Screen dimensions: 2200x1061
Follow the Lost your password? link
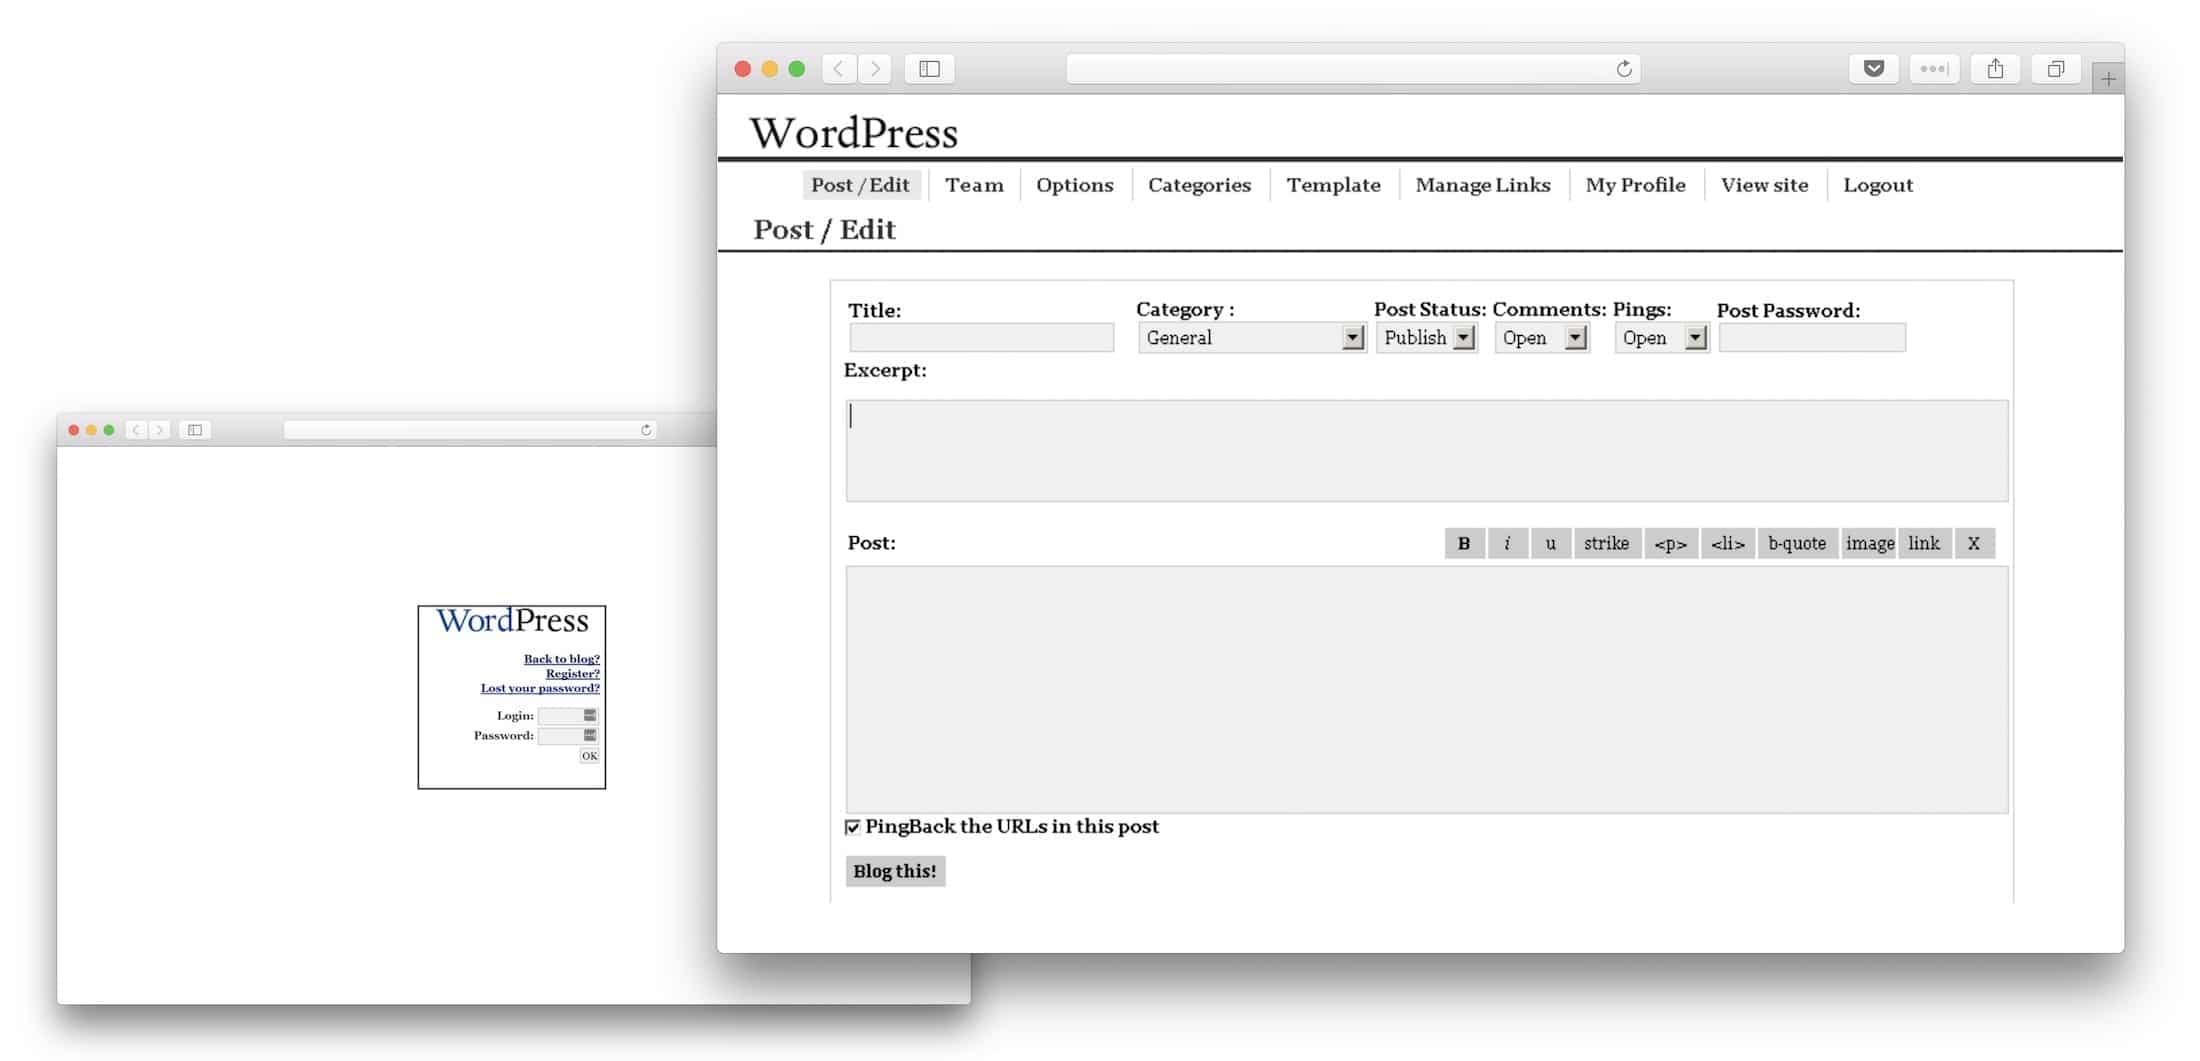[539, 688]
